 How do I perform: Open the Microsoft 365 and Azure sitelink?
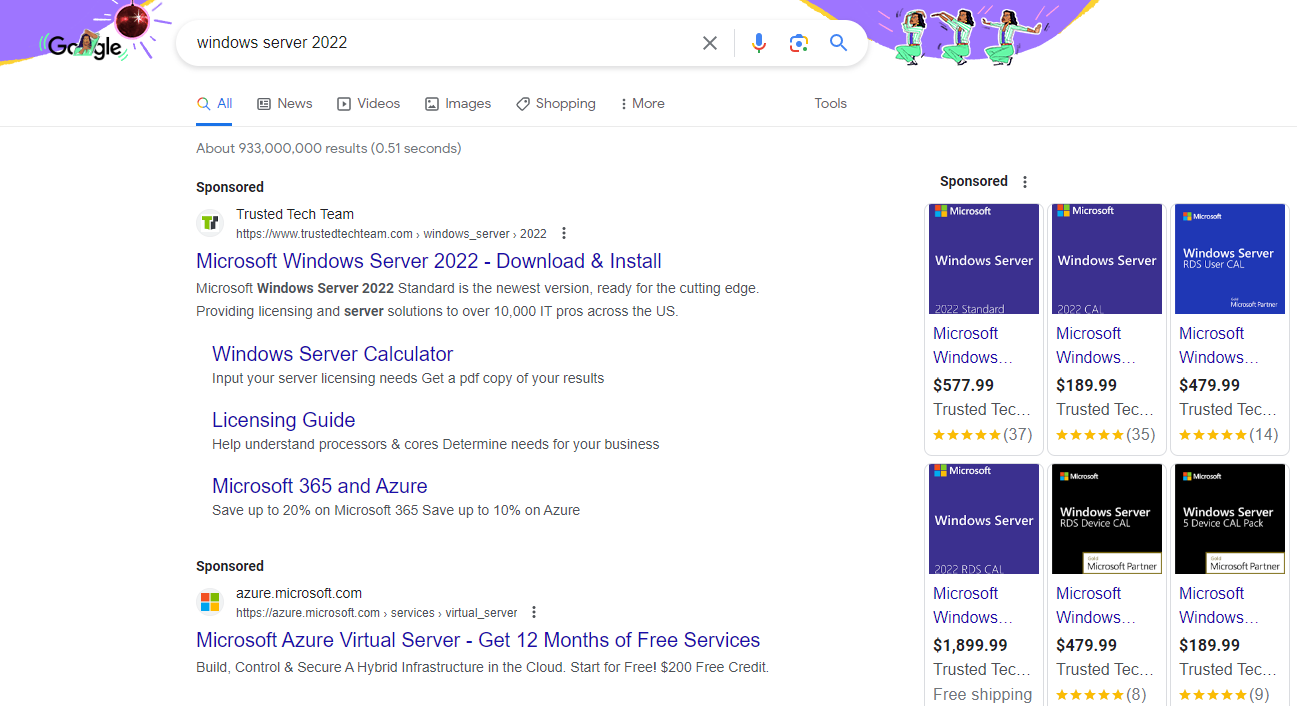[320, 486]
